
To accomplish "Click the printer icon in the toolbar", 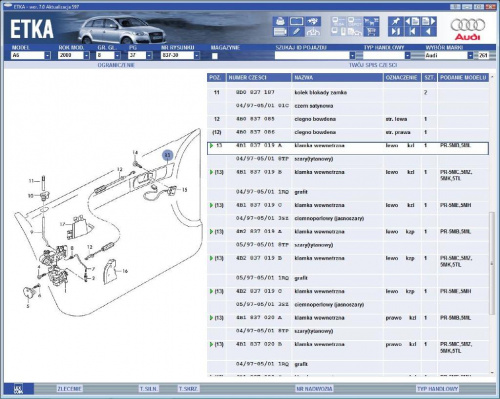I will point(280,21).
